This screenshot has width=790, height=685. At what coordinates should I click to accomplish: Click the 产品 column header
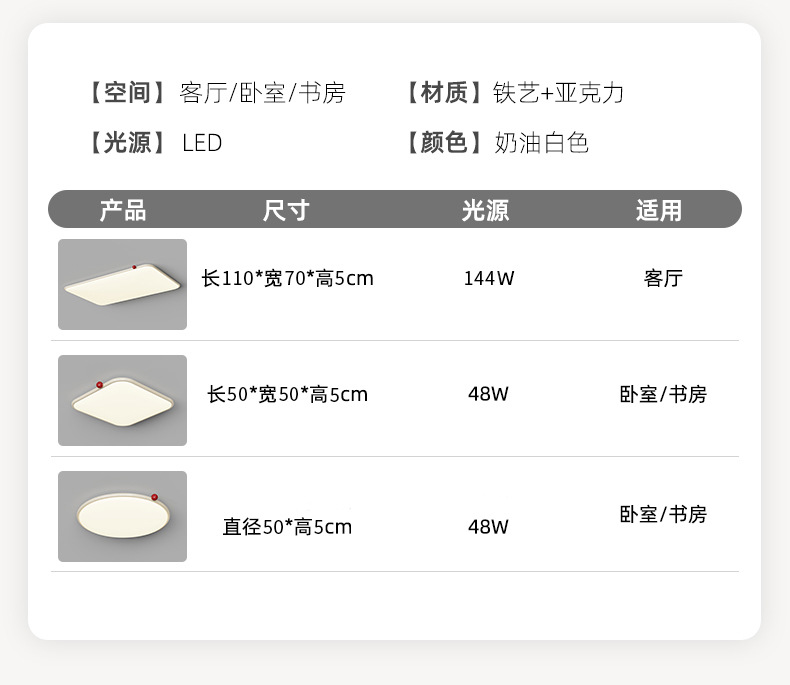tap(123, 210)
